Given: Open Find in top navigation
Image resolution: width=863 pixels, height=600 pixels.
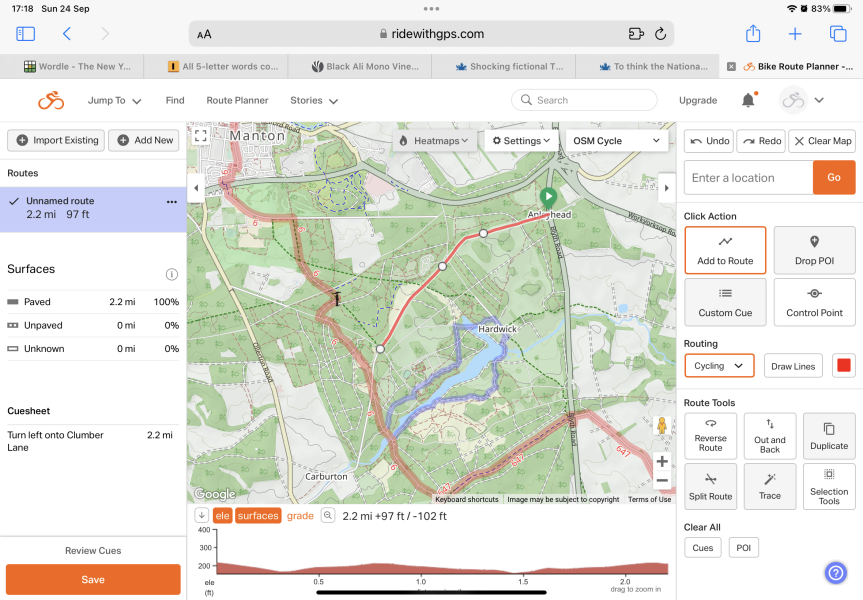Looking at the screenshot, I should coord(175,100).
